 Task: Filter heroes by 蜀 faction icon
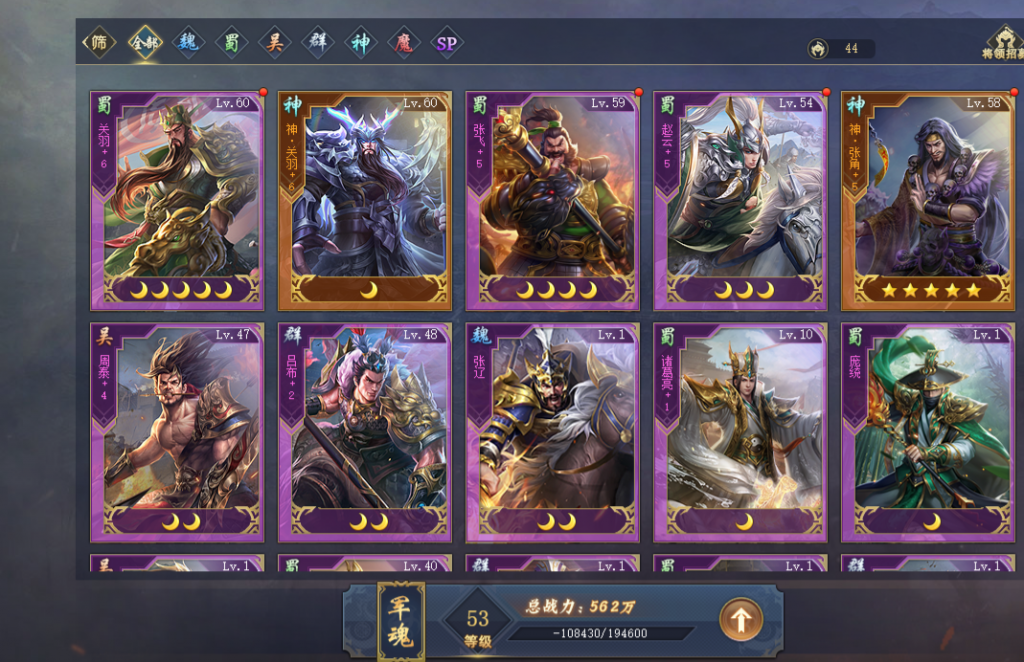(x=231, y=42)
